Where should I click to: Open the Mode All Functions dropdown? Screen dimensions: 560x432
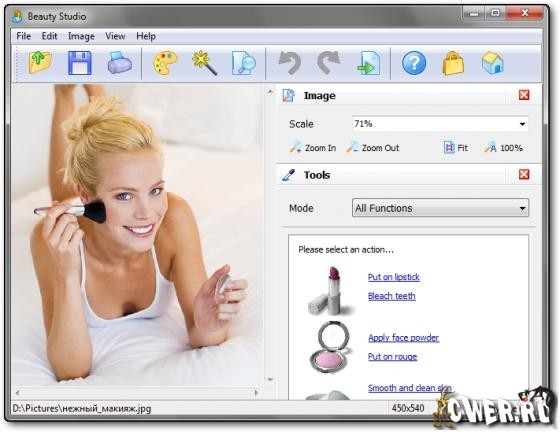click(440, 208)
